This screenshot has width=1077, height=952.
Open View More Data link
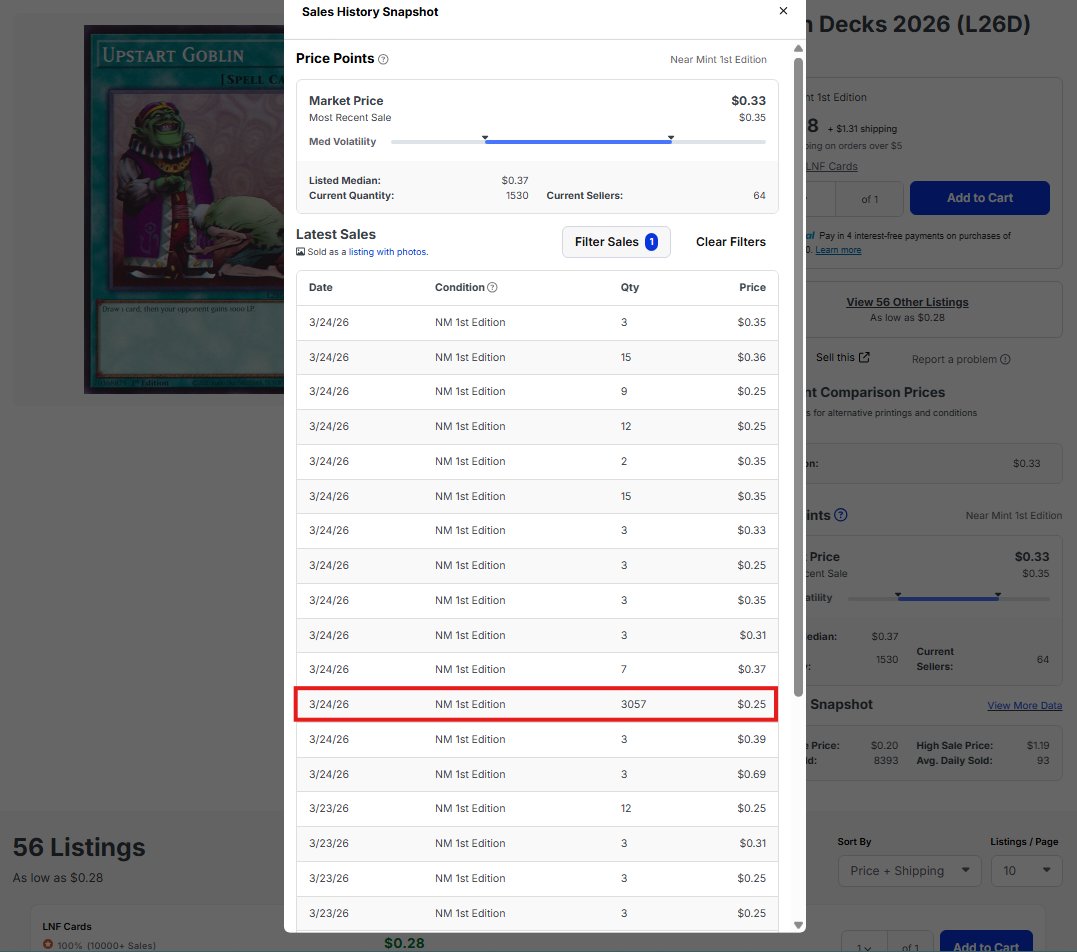[1024, 705]
